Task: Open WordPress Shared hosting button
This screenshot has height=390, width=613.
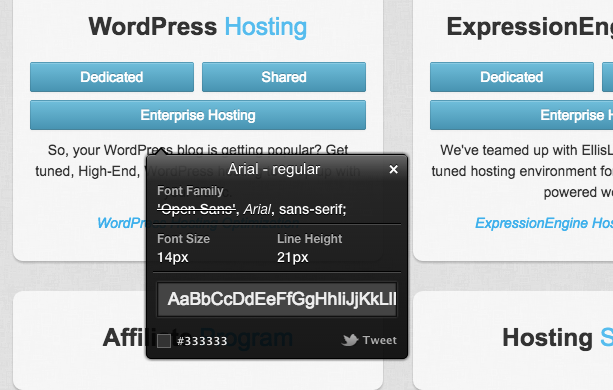Action: click(x=284, y=77)
